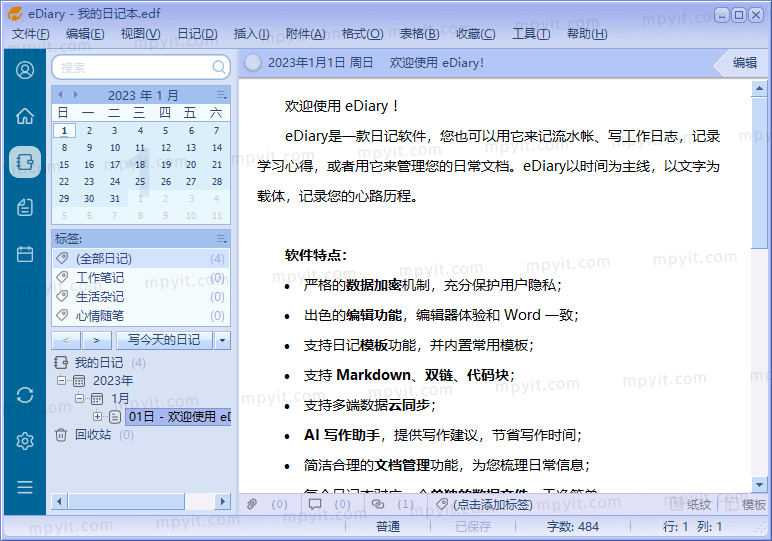Open the documents sidebar icon
Screen dimensions: 772x541
pyautogui.click(x=25, y=207)
